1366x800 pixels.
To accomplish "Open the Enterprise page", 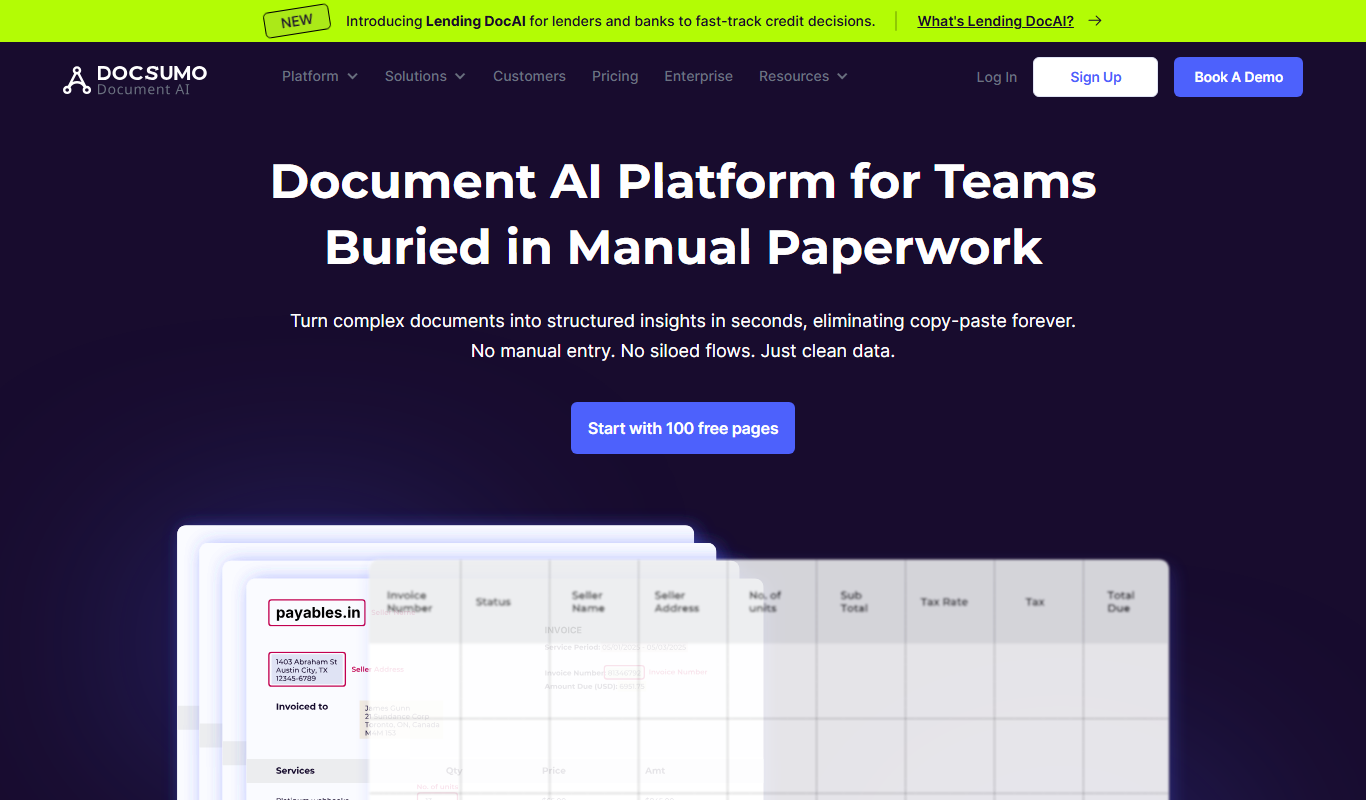I will [698, 76].
